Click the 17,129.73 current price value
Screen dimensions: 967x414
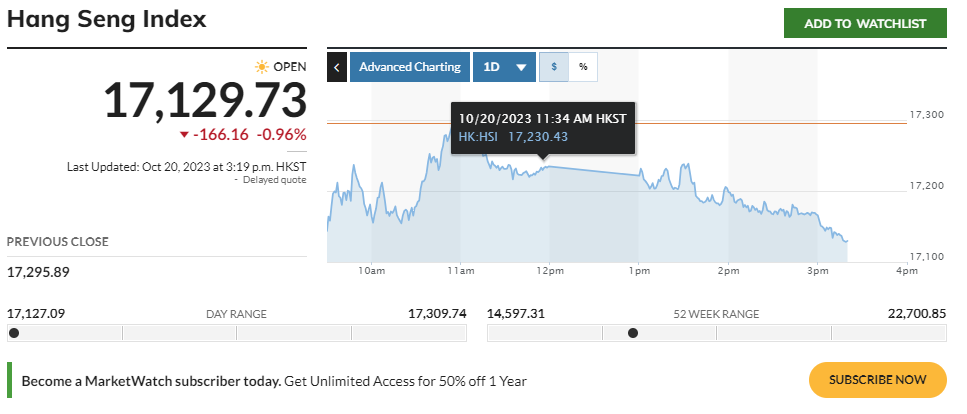[204, 101]
